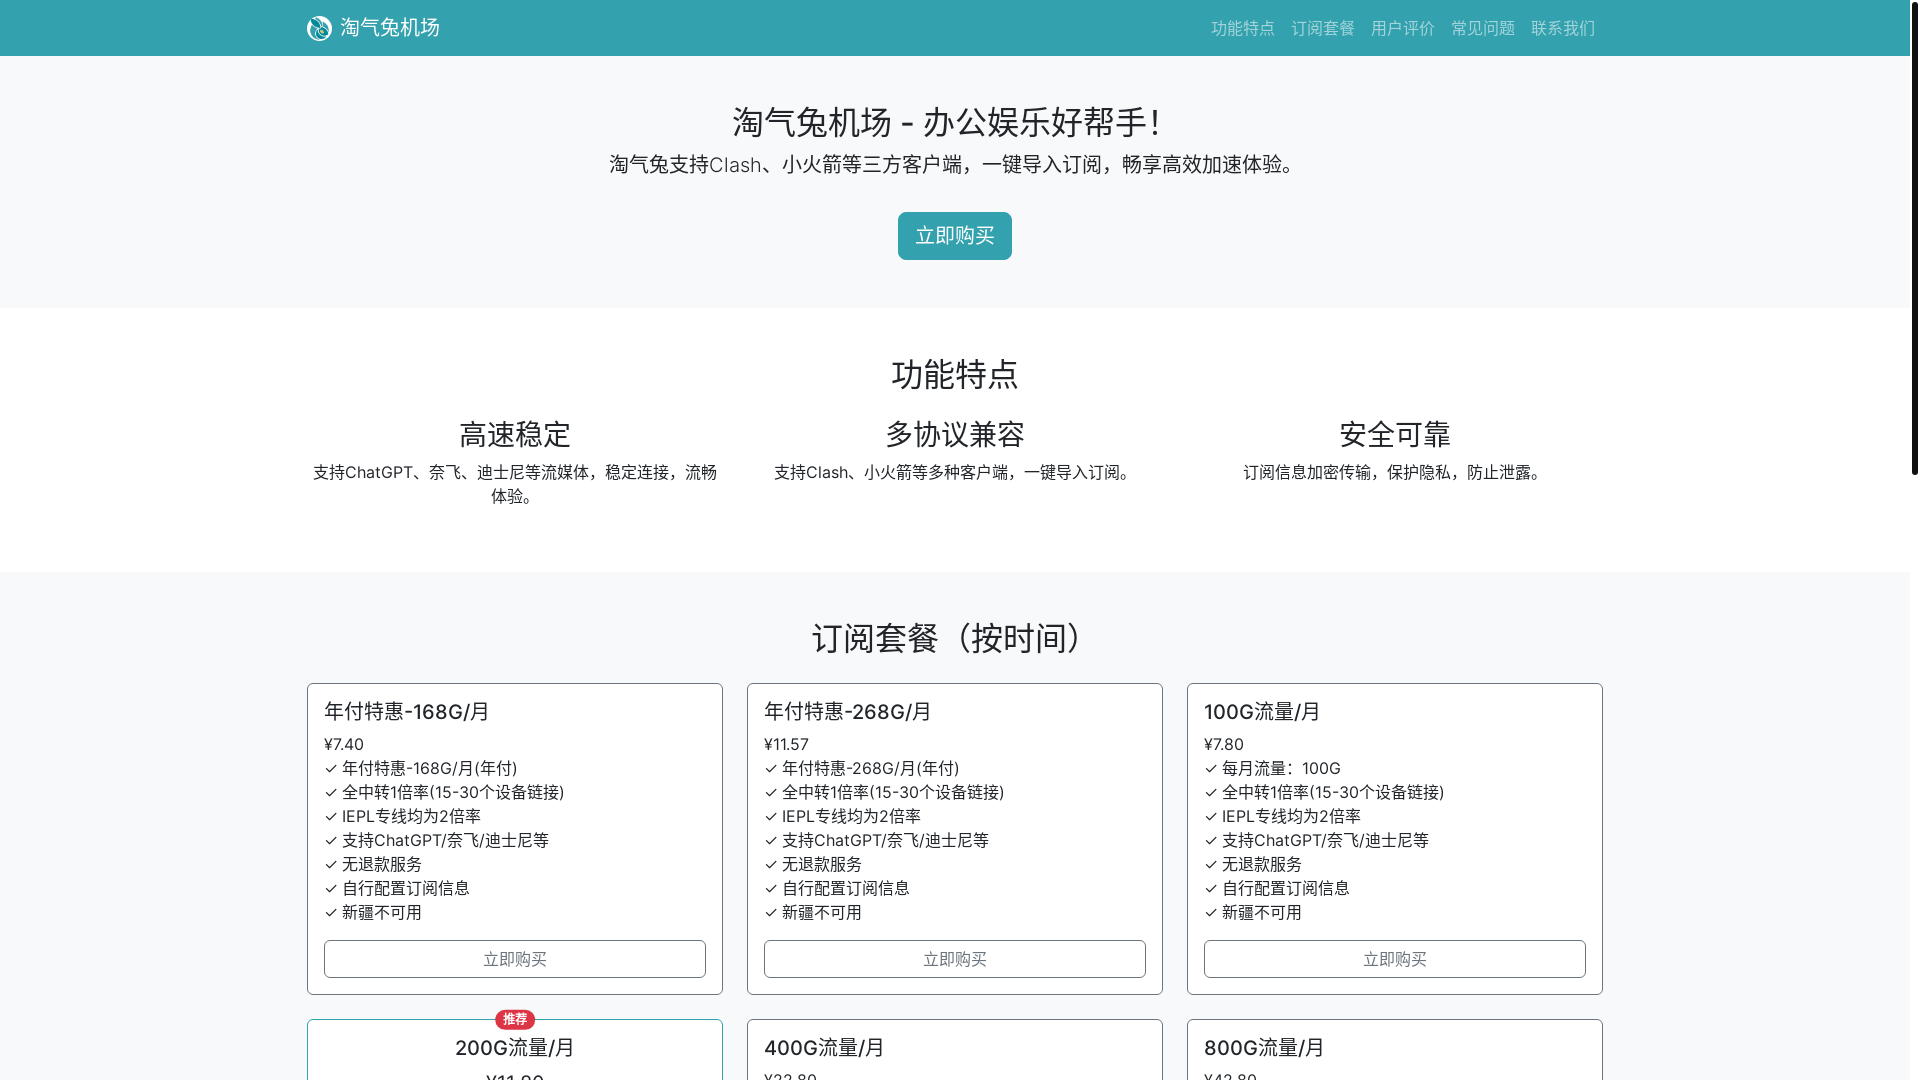Click checkmark beside 年付特惠-268G/月(年付)
1920x1080 pixels.
(x=771, y=768)
